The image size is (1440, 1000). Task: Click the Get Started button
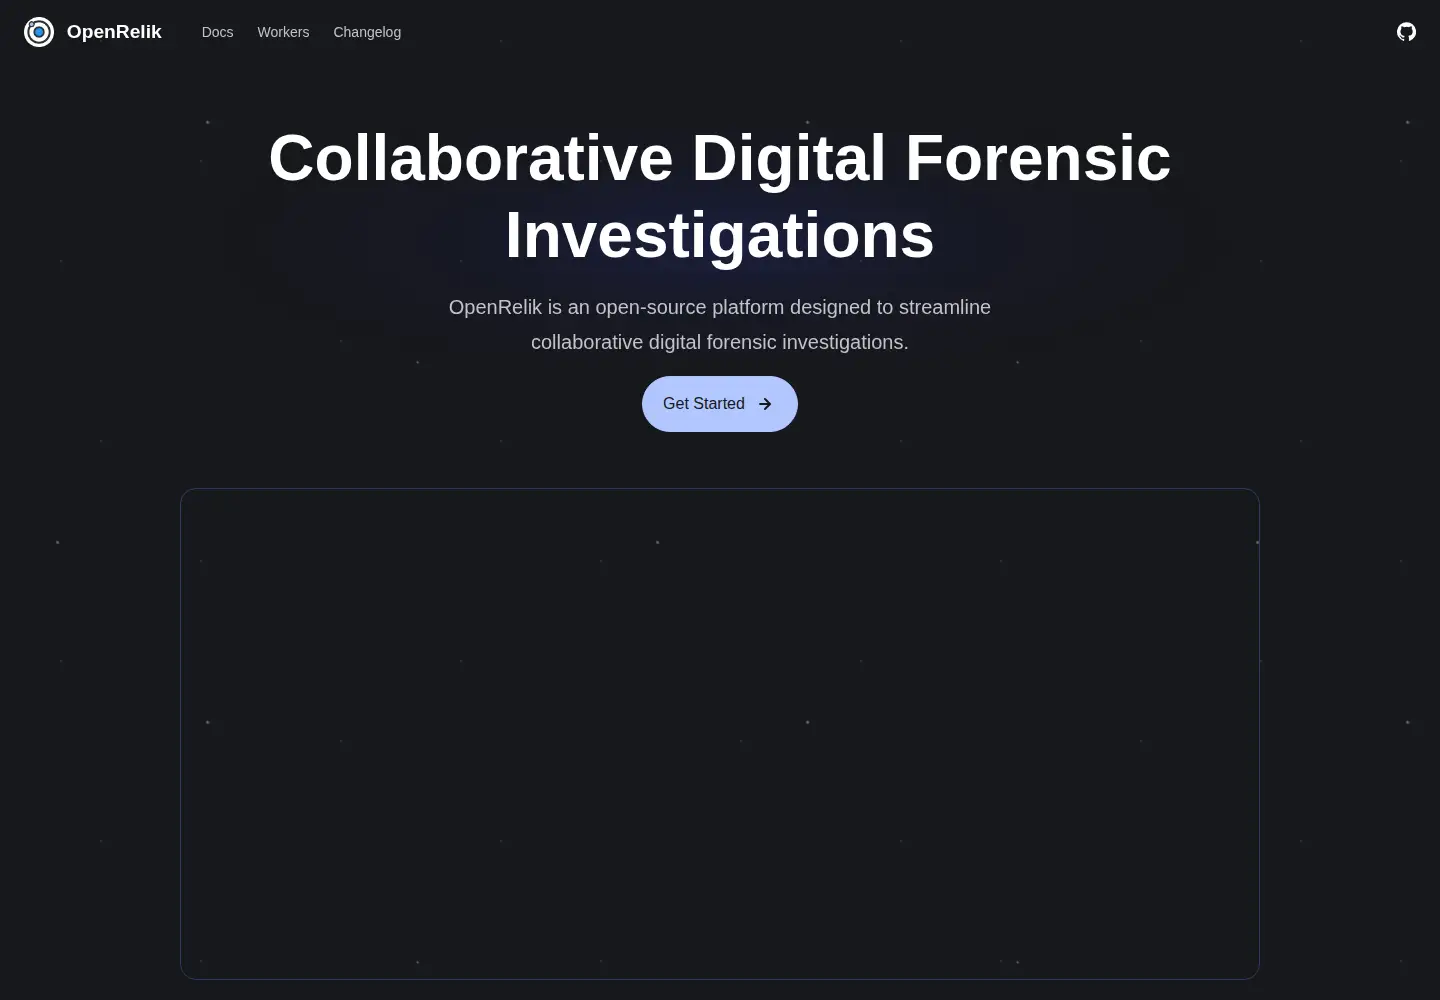[720, 404]
